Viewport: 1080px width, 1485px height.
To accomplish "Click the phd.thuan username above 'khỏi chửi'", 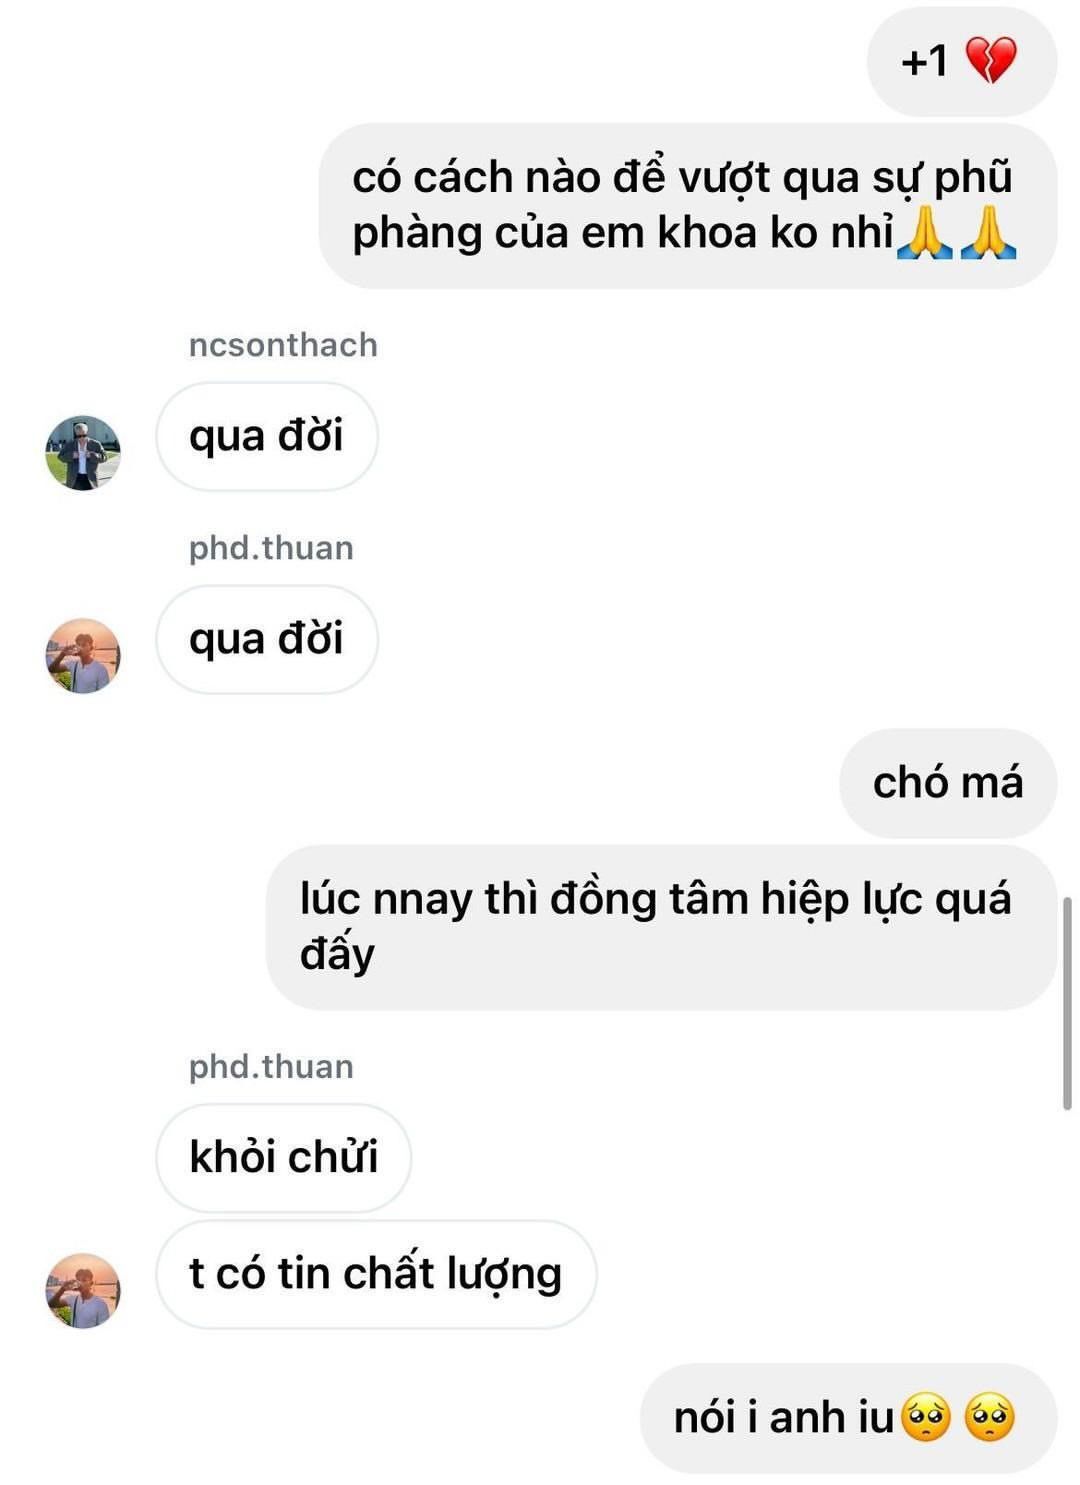I will point(271,1066).
